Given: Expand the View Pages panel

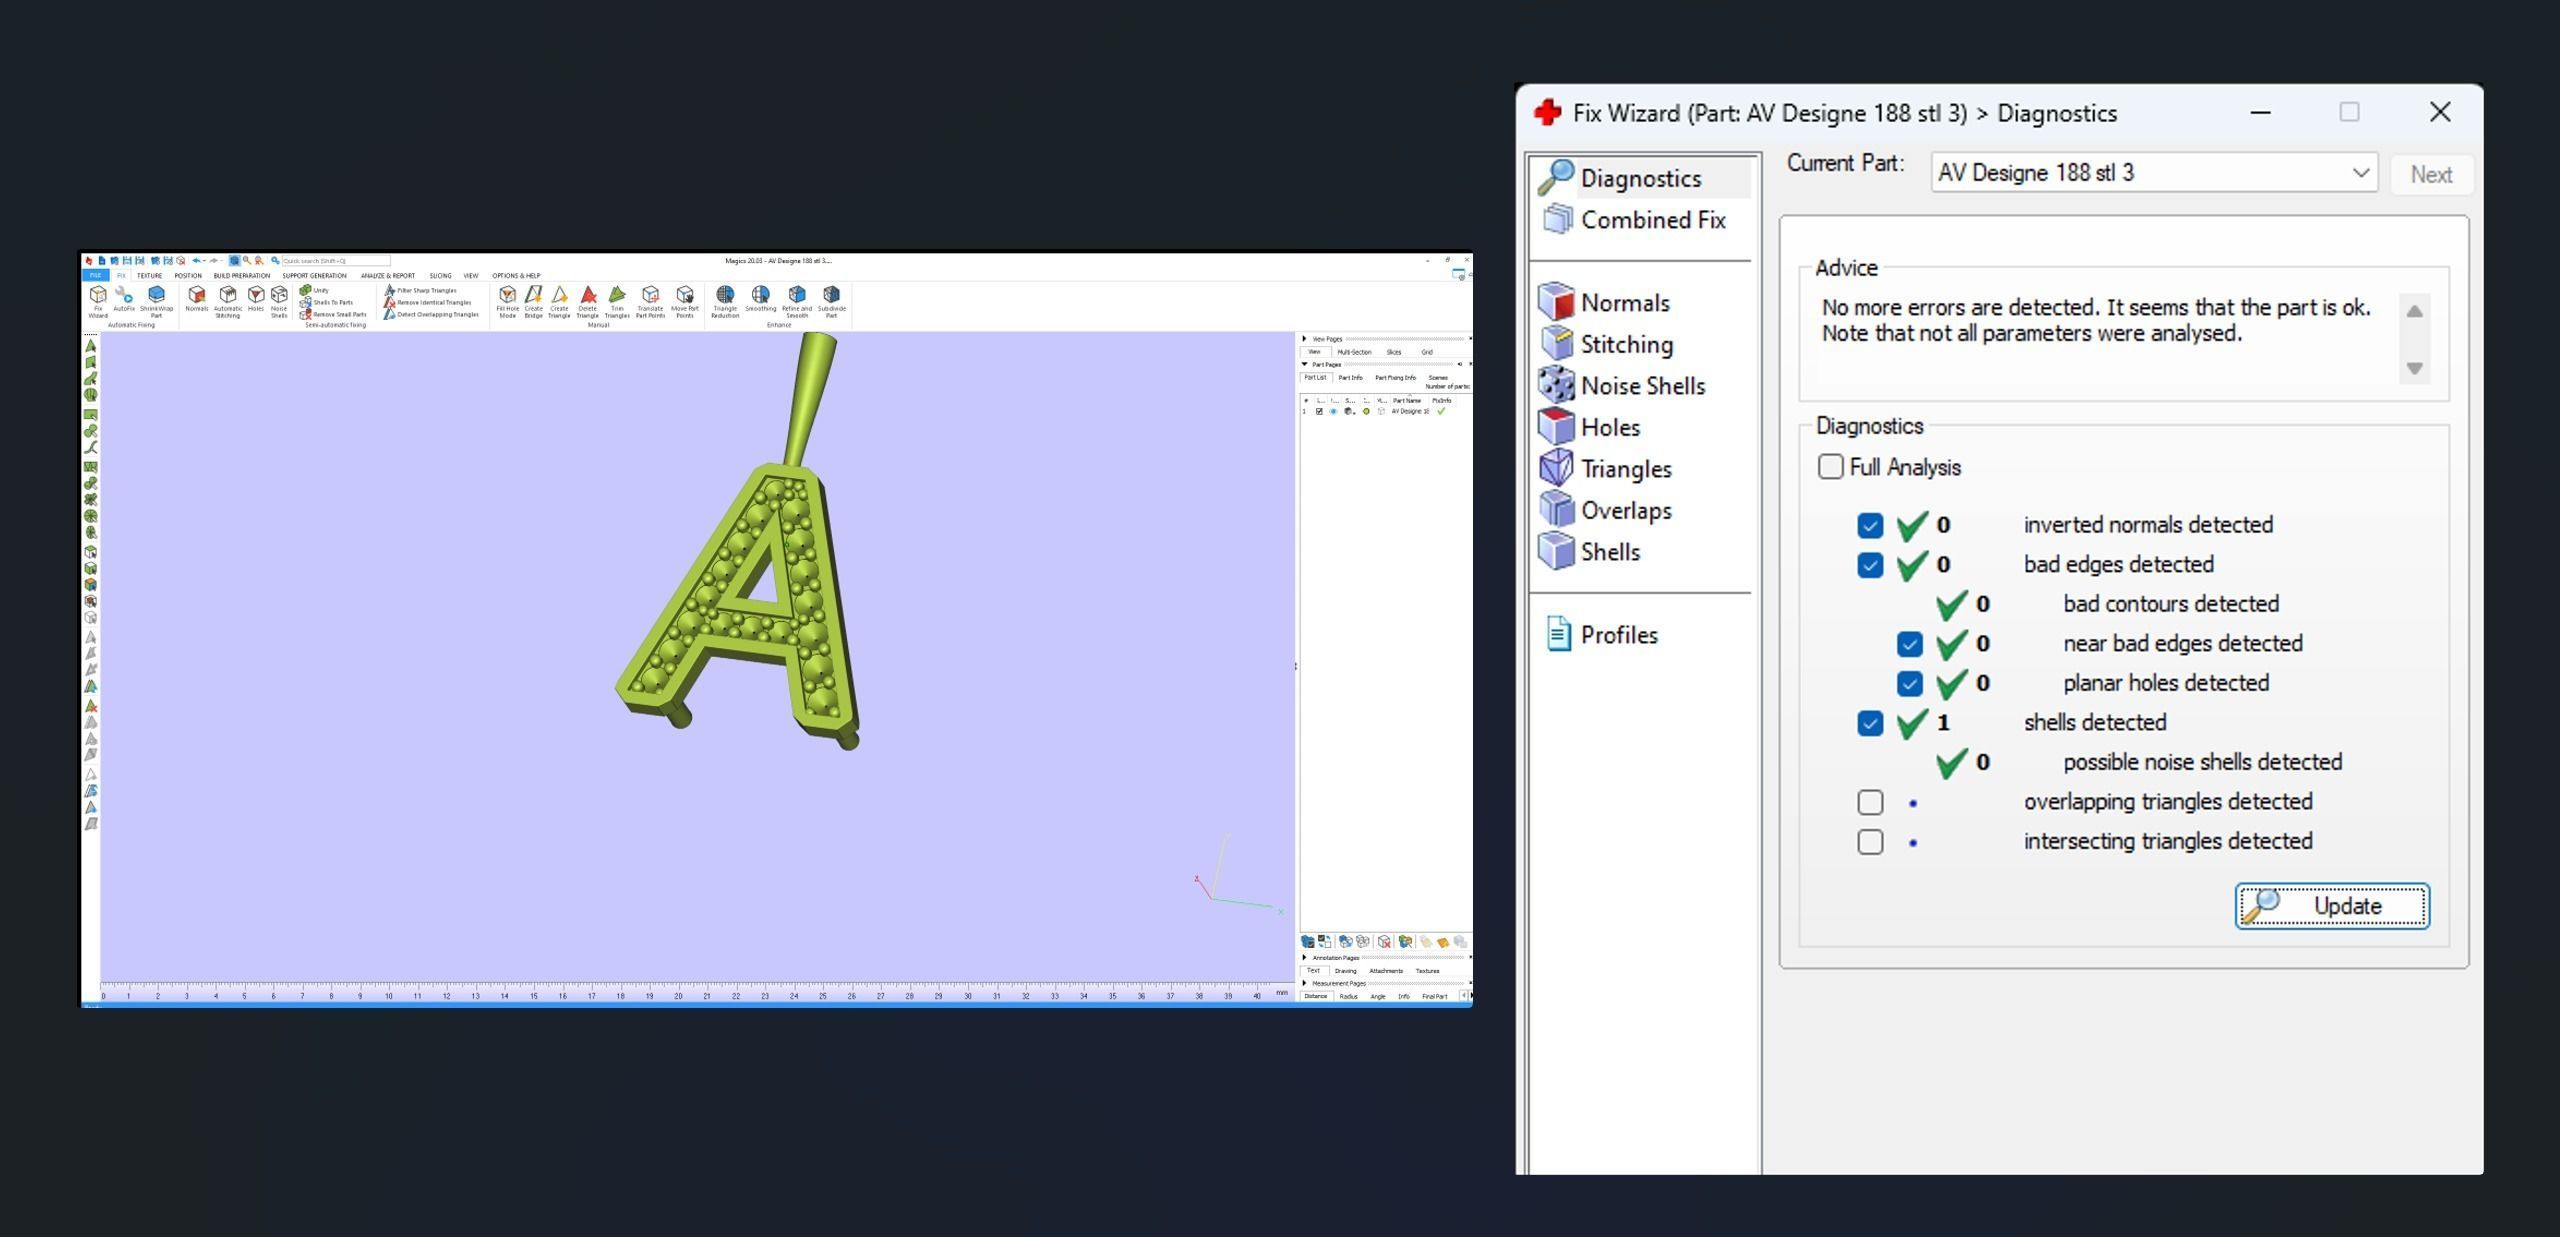Looking at the screenshot, I should pos(1304,339).
